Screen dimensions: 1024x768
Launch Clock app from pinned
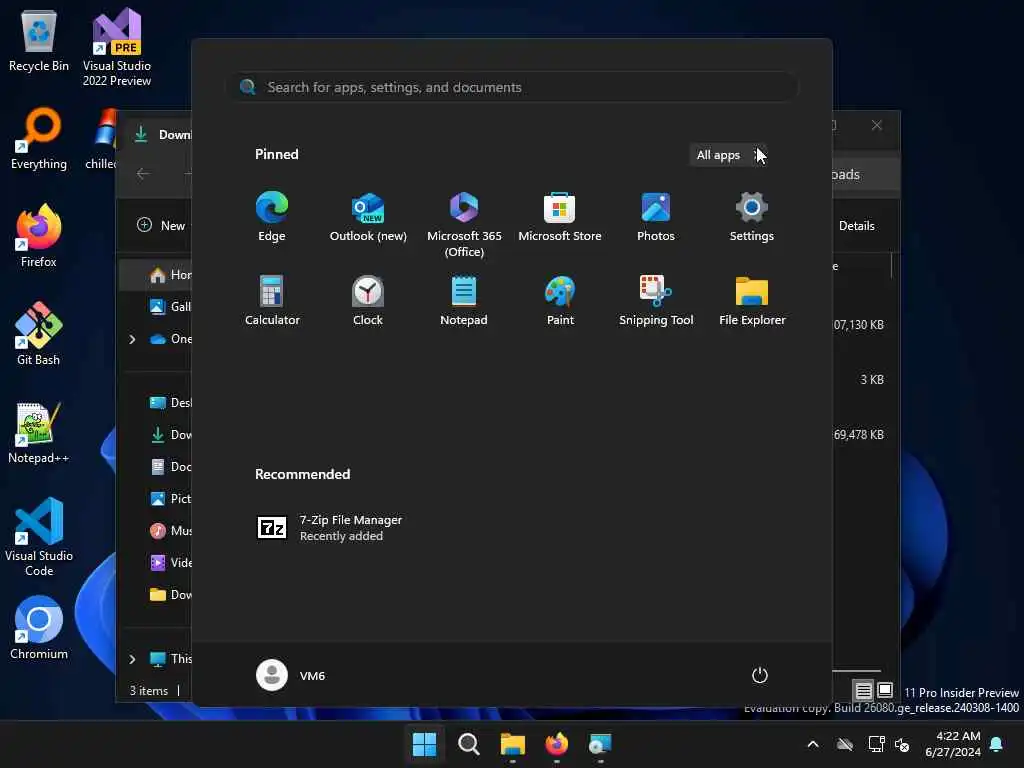point(368,300)
